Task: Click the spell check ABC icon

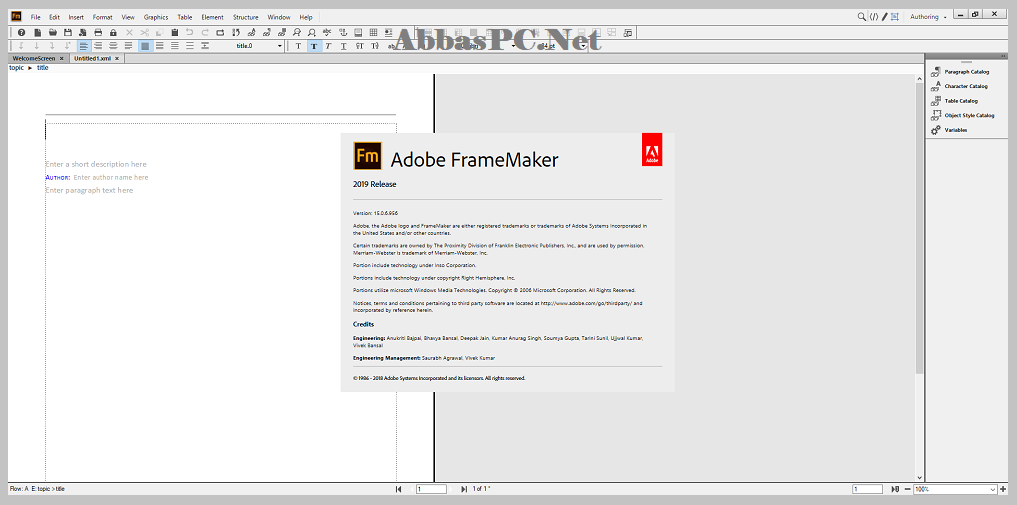Action: (x=327, y=32)
